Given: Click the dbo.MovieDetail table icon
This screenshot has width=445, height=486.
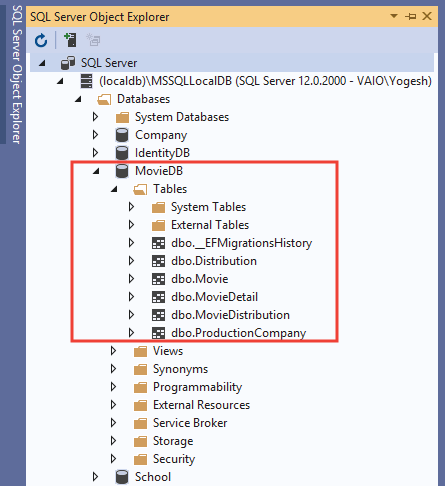Looking at the screenshot, I should (158, 297).
